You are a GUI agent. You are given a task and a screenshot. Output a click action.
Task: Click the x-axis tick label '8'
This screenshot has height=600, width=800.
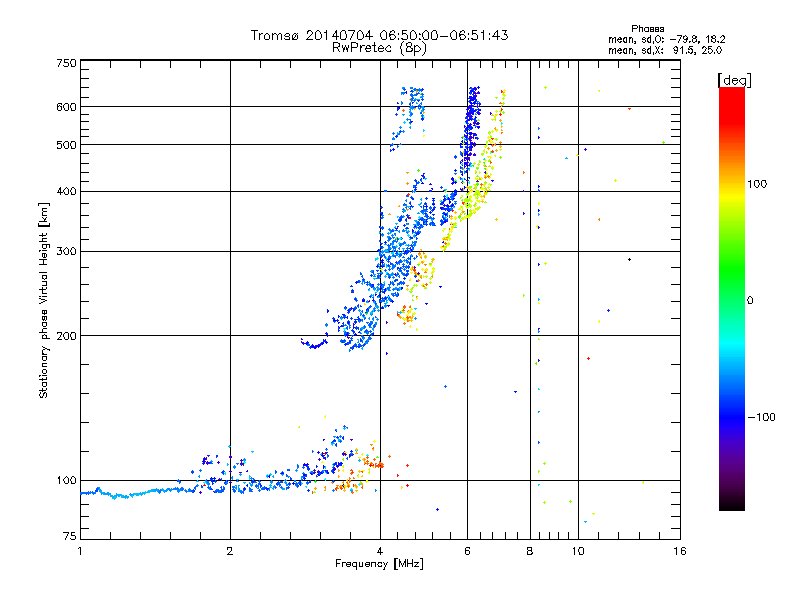tap(530, 551)
